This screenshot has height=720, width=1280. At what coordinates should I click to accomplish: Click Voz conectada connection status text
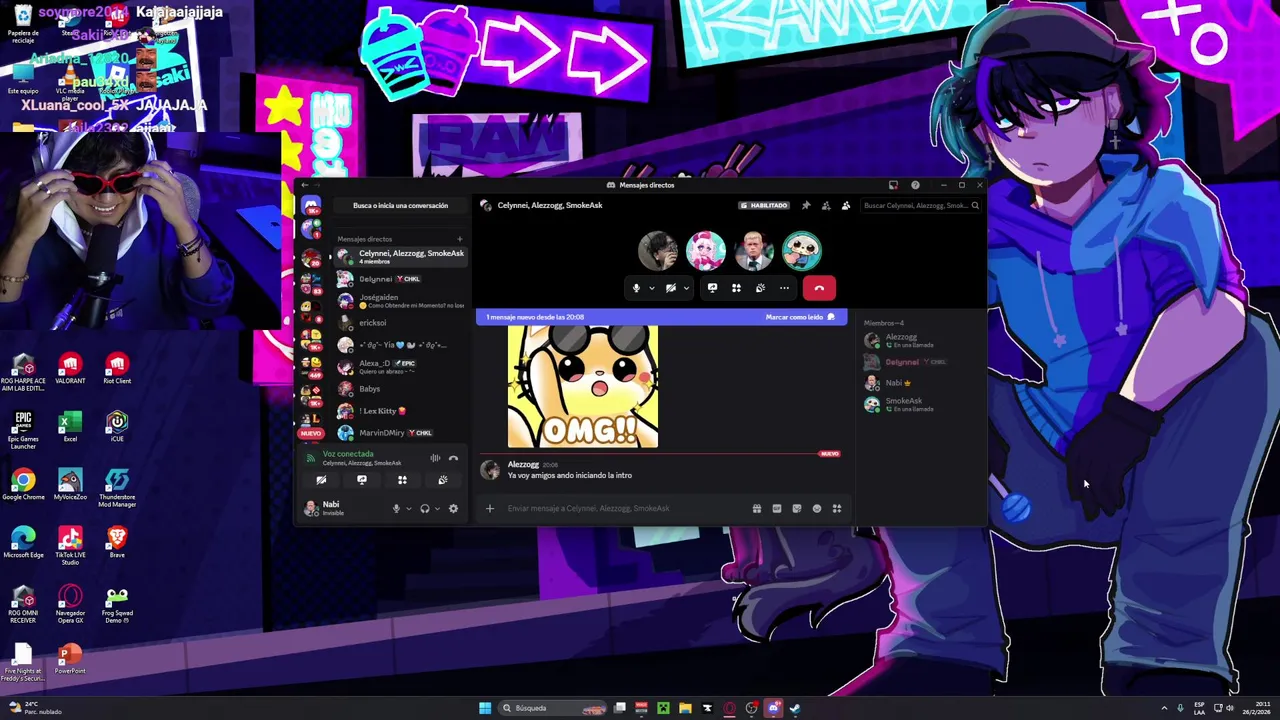click(x=348, y=454)
